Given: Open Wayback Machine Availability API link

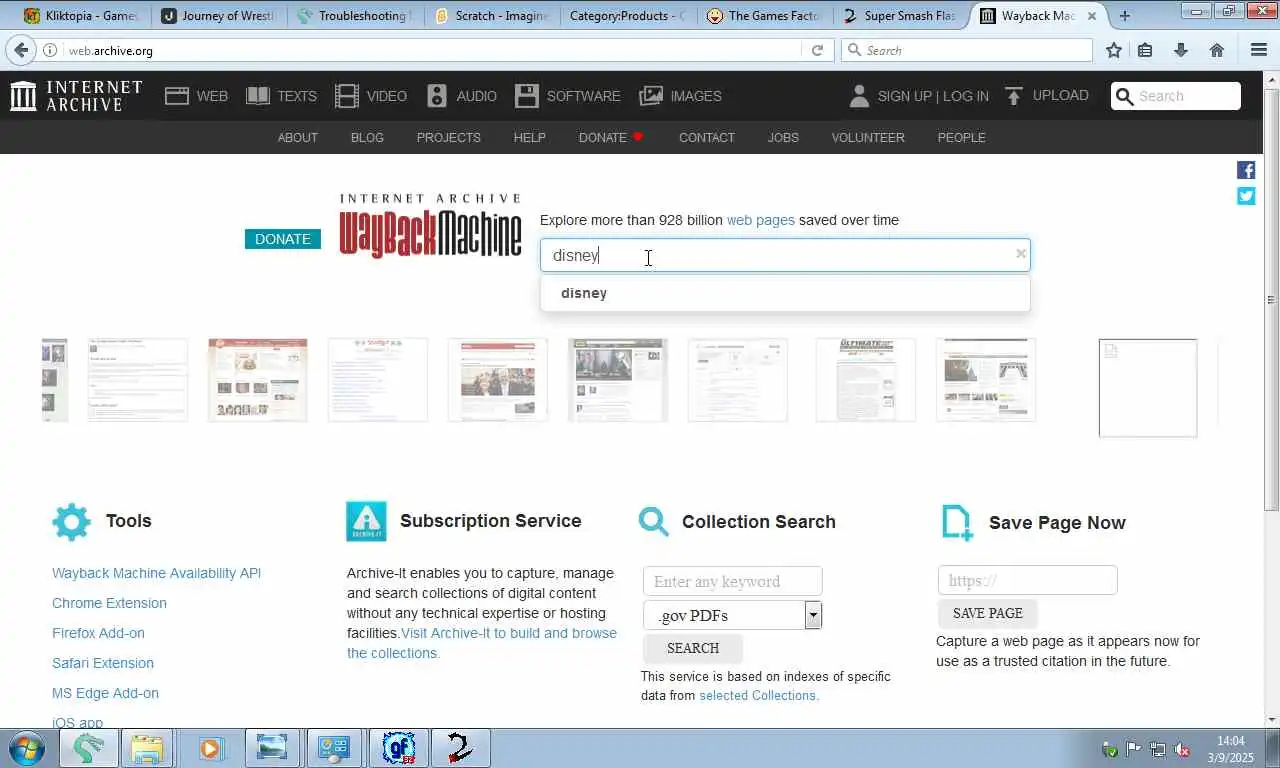Looking at the screenshot, I should 156,573.
